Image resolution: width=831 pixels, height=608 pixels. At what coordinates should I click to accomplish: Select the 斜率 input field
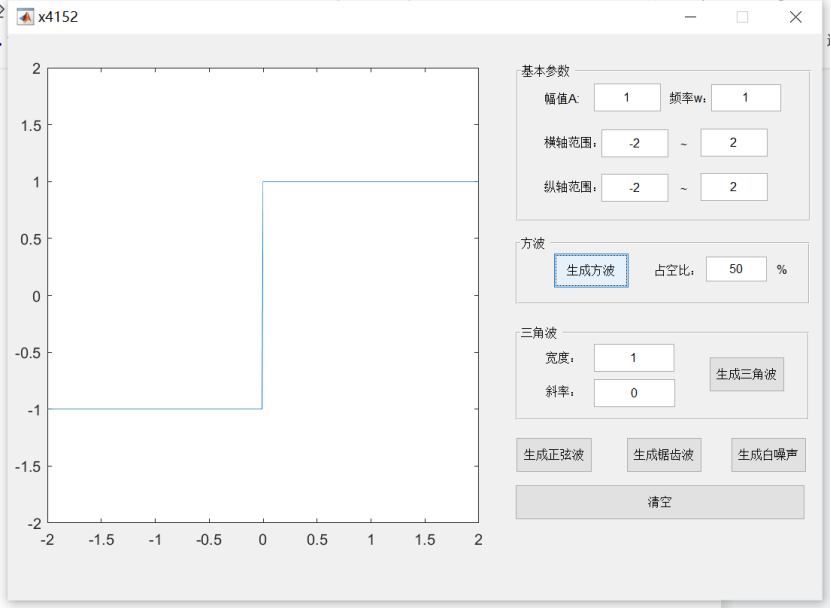pos(634,393)
